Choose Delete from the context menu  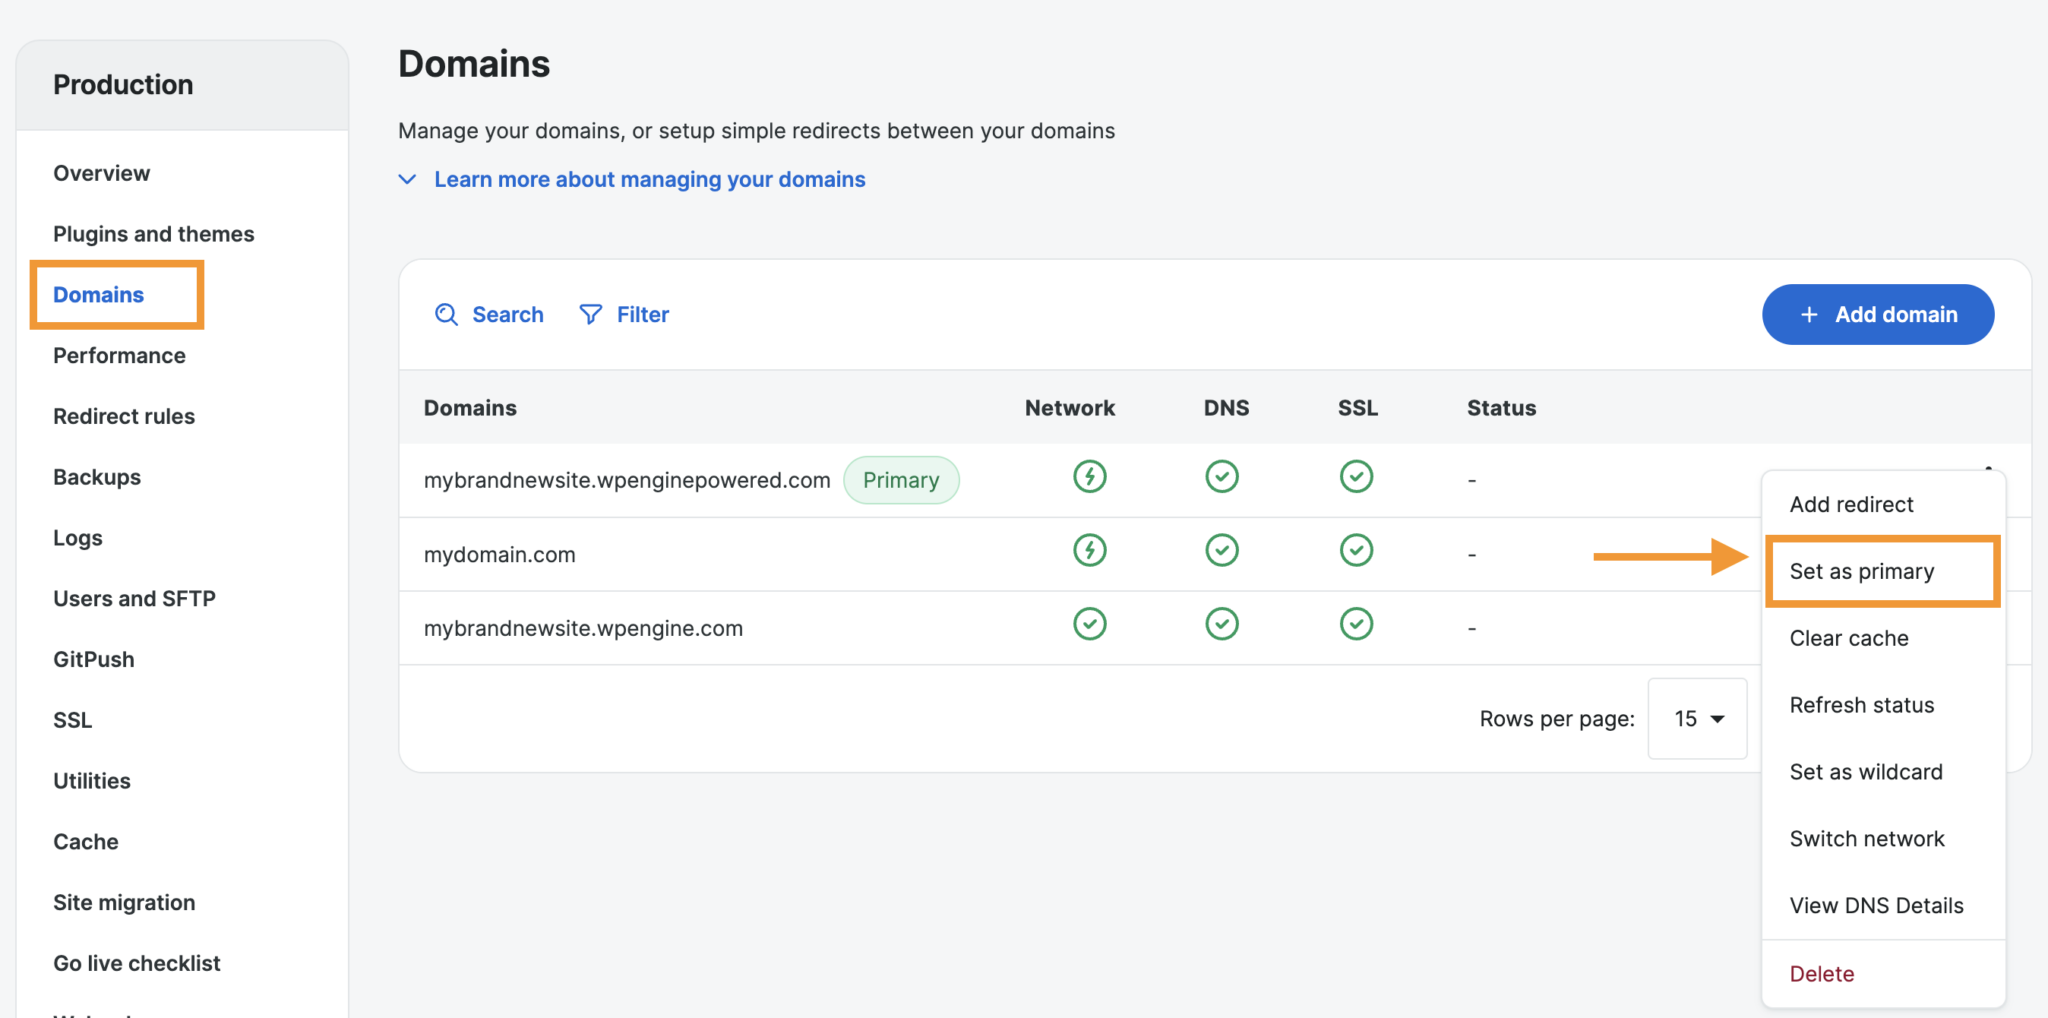(1821, 972)
